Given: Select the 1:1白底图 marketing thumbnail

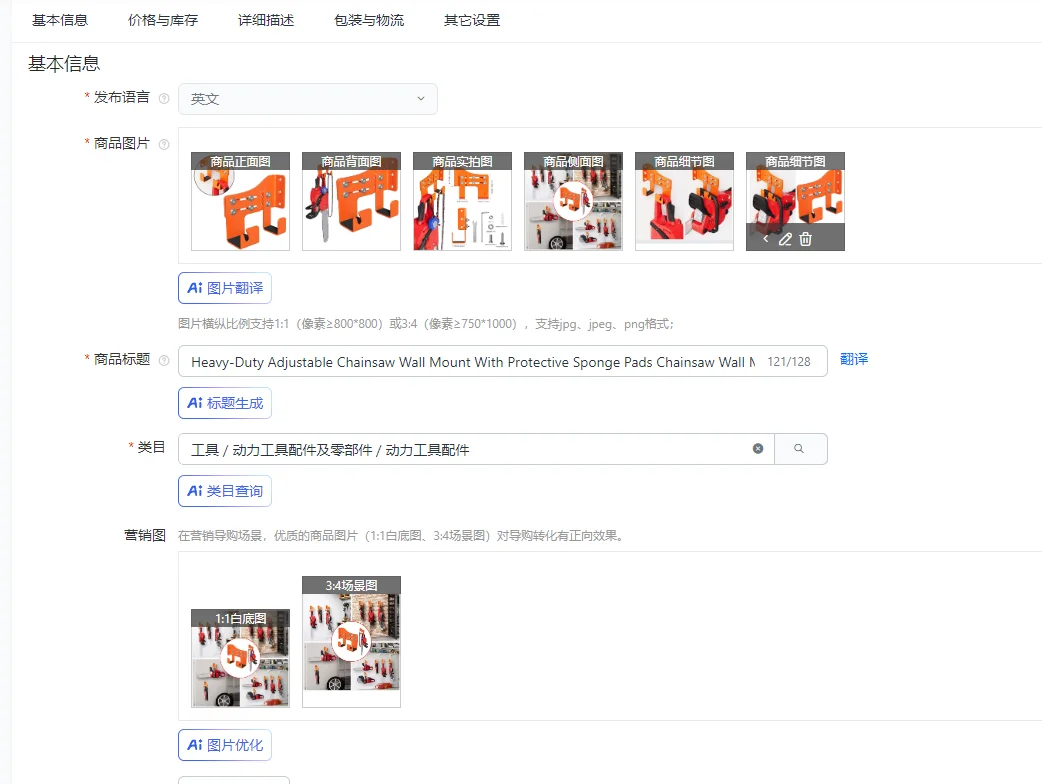Looking at the screenshot, I should [241, 658].
